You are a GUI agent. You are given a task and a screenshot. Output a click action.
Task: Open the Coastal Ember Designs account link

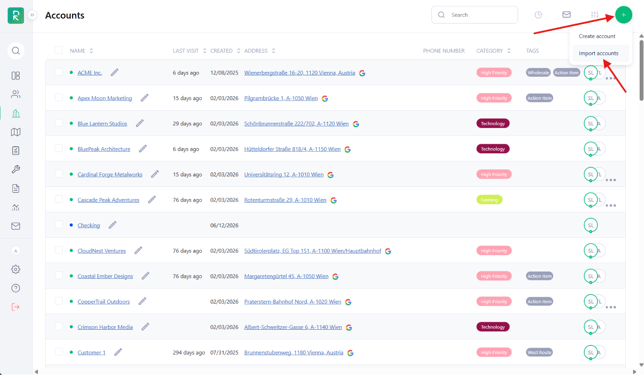coord(105,276)
